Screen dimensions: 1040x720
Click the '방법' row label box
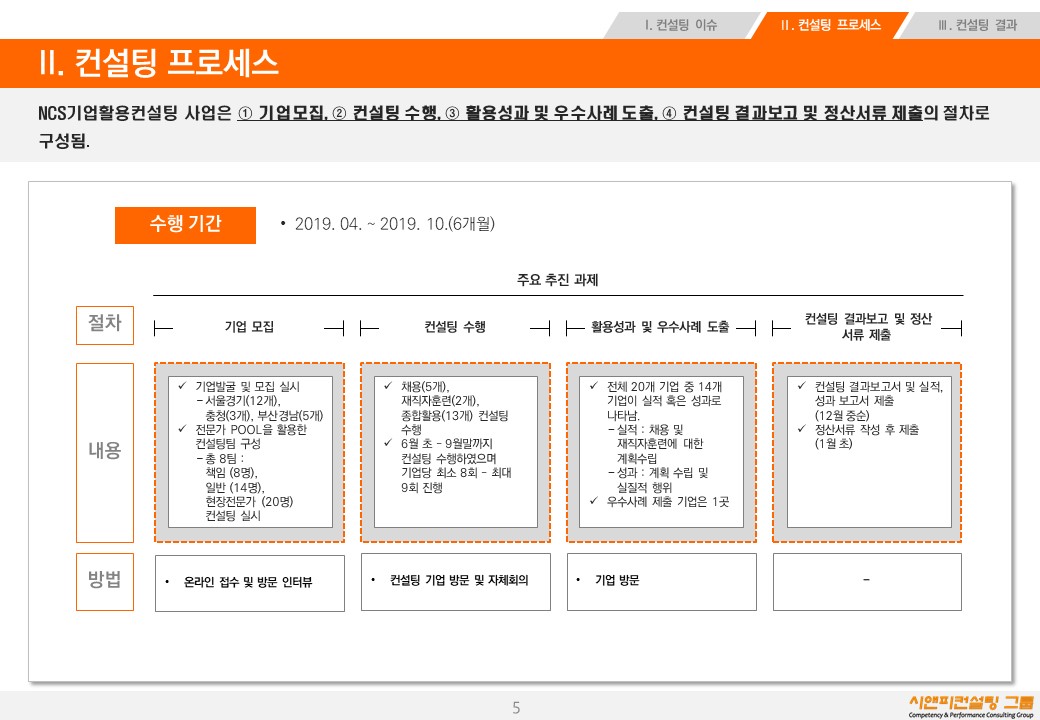click(105, 581)
